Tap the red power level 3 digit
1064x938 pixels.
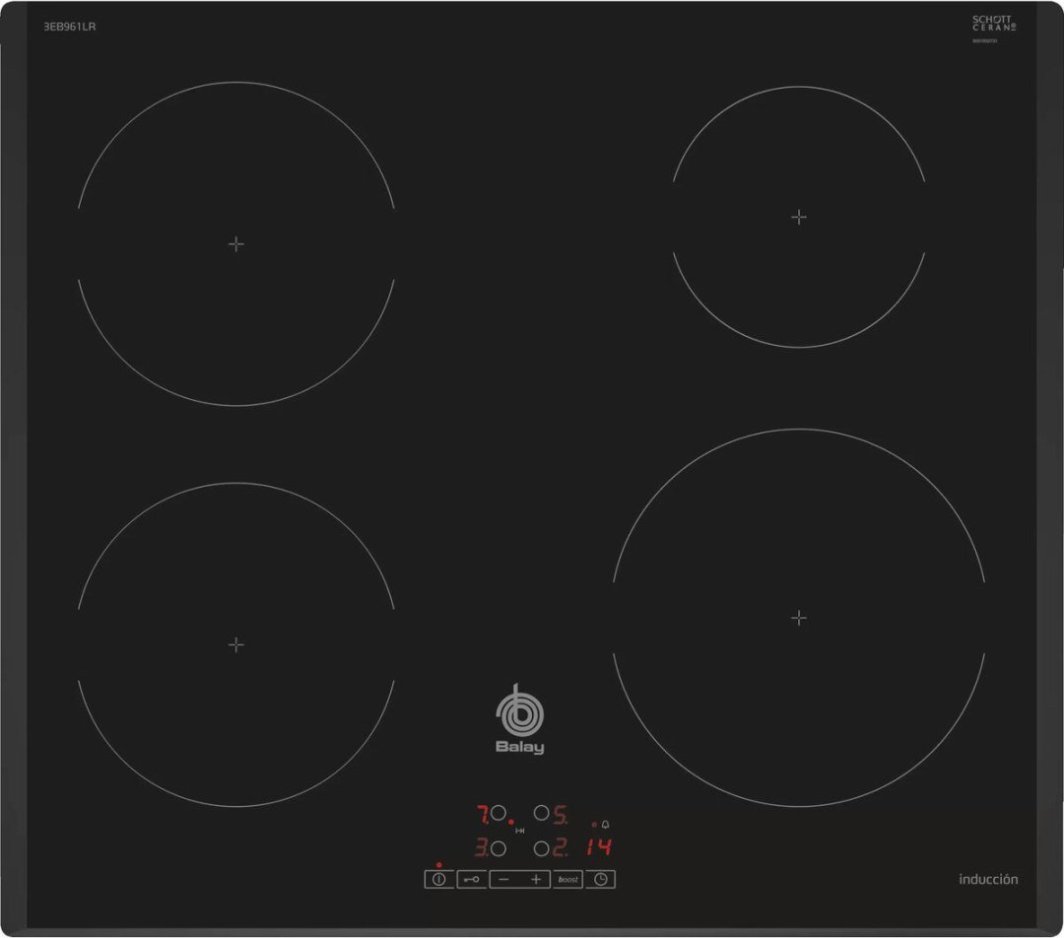pos(481,847)
